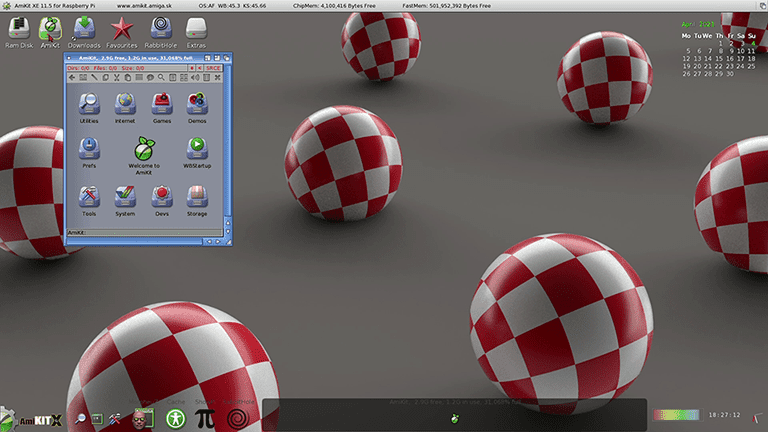Click the red dot button beside SRCE
Image resolution: width=768 pixels, height=432 pixels.
pyautogui.click(x=192, y=68)
